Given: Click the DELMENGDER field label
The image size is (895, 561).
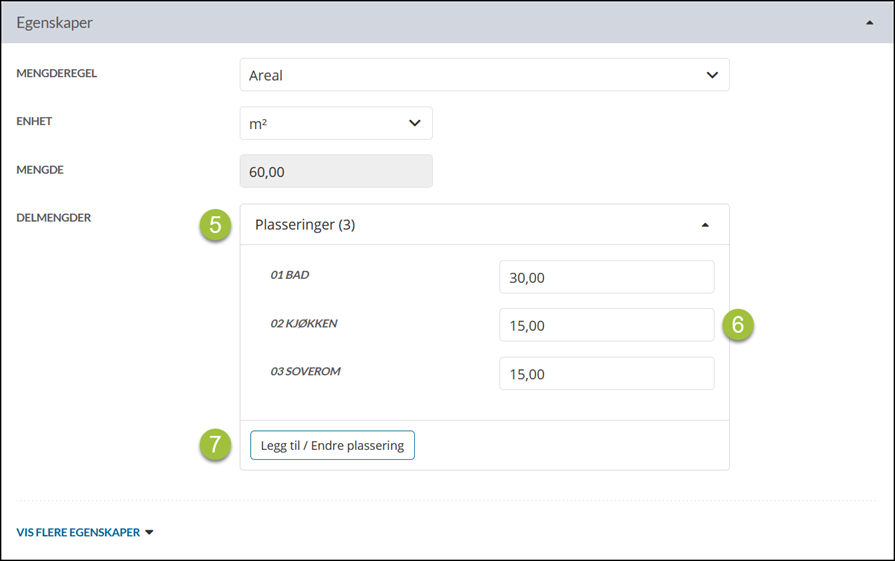Looking at the screenshot, I should point(54,217).
